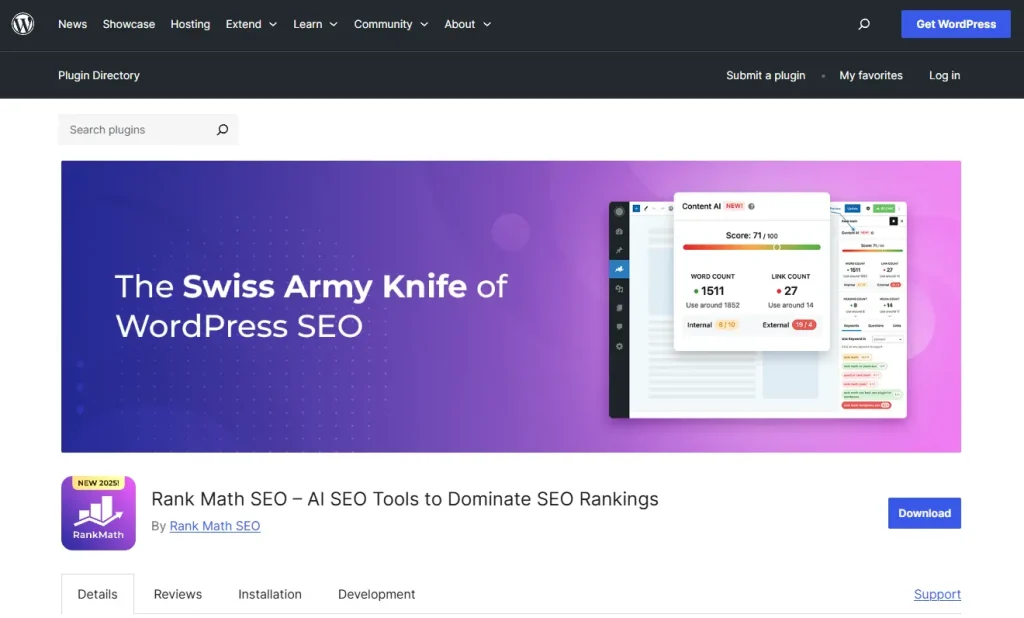Click the Get WordPress button
This screenshot has height=618, width=1024.
pos(955,24)
